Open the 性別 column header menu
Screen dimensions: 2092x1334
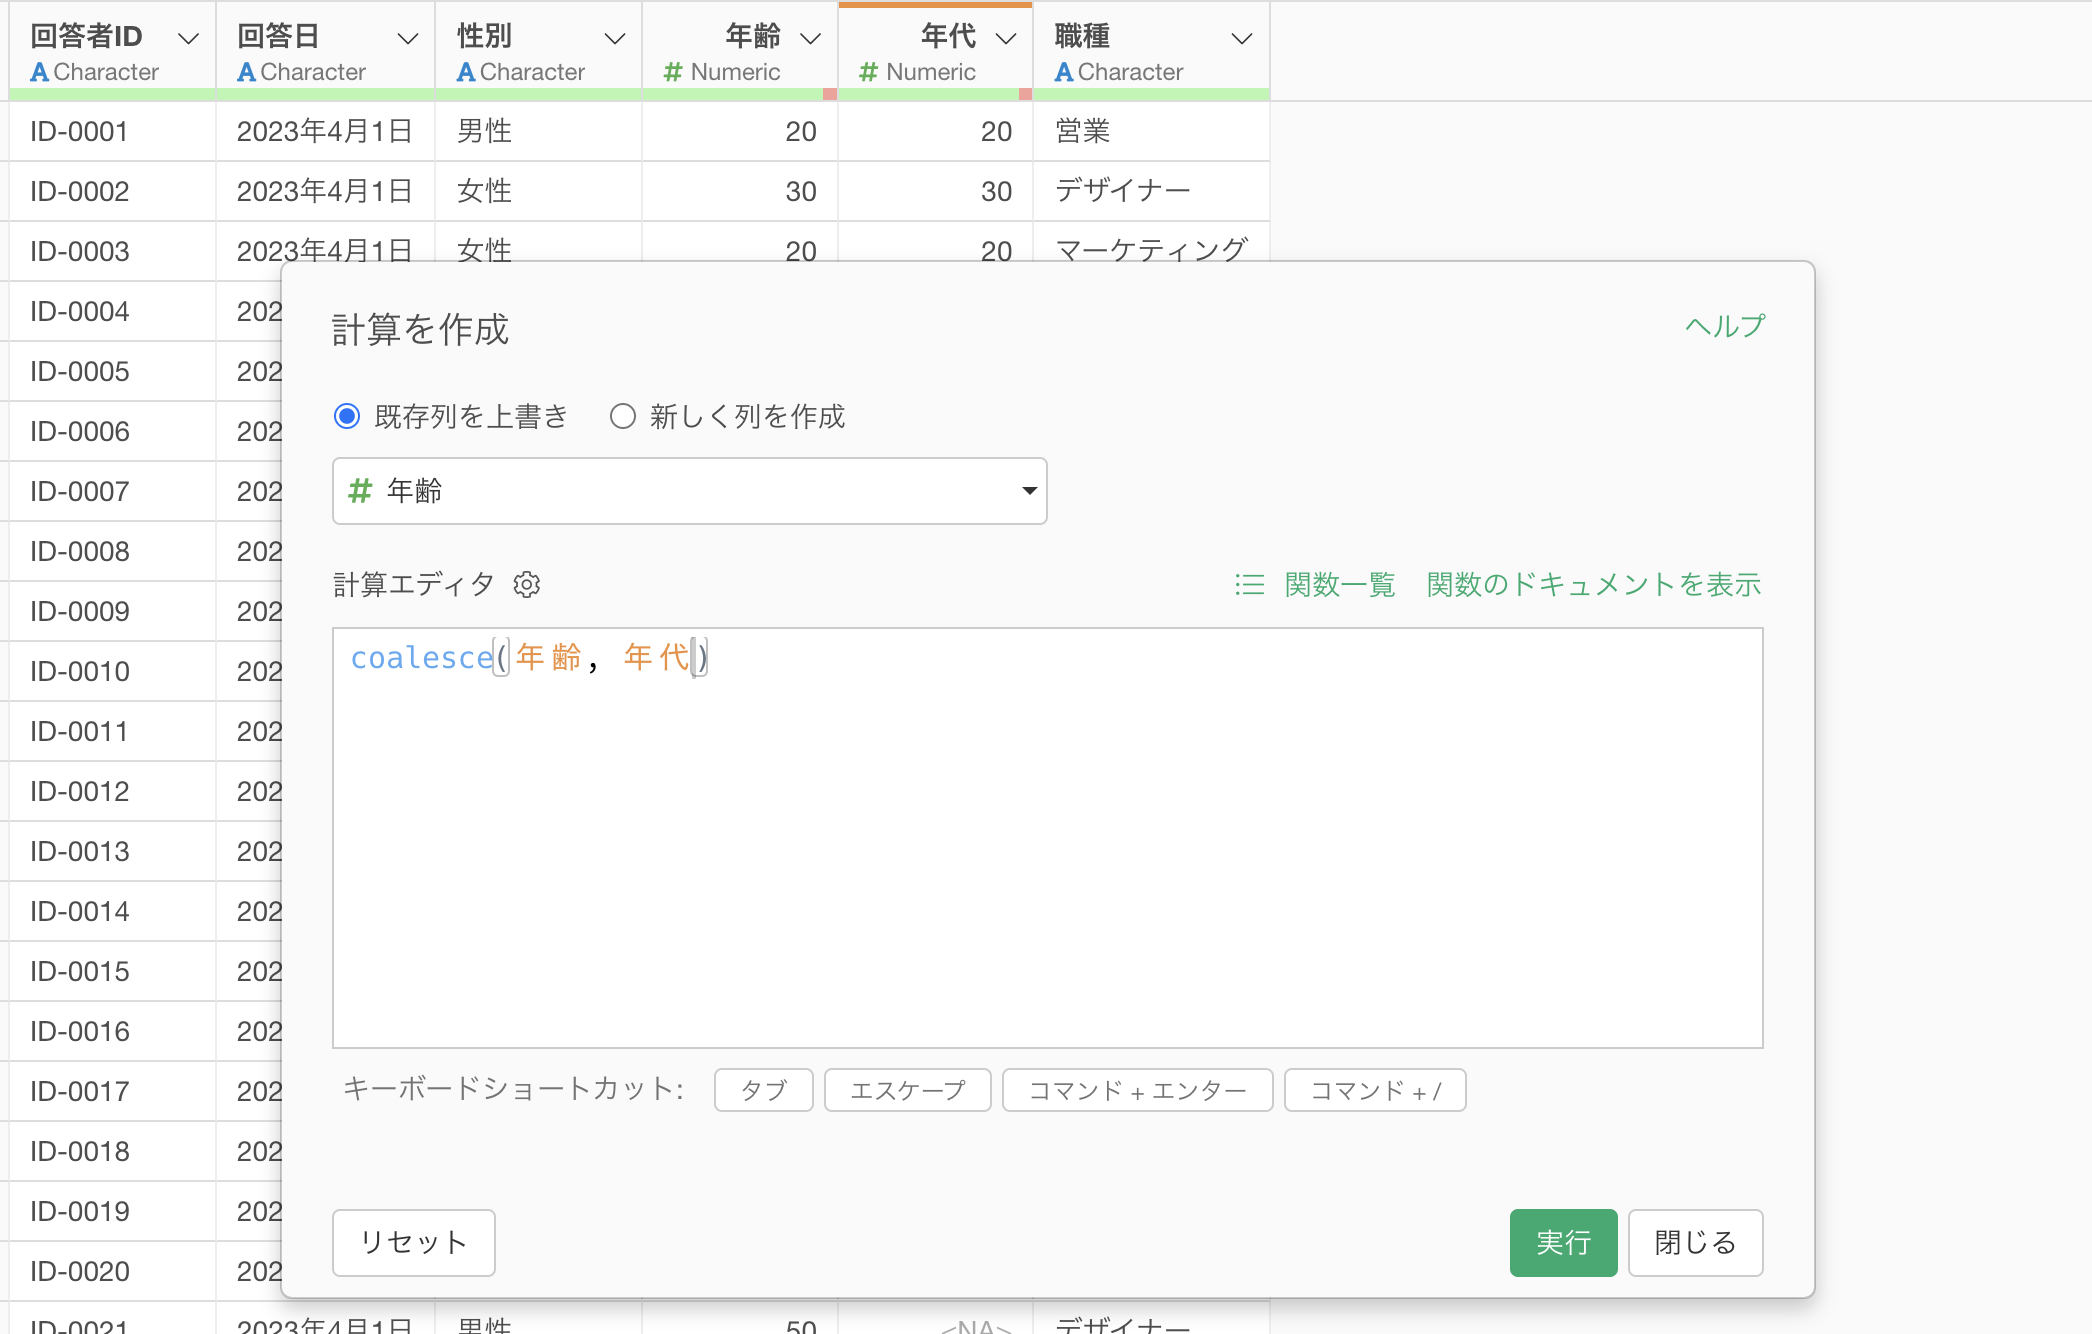click(x=613, y=38)
